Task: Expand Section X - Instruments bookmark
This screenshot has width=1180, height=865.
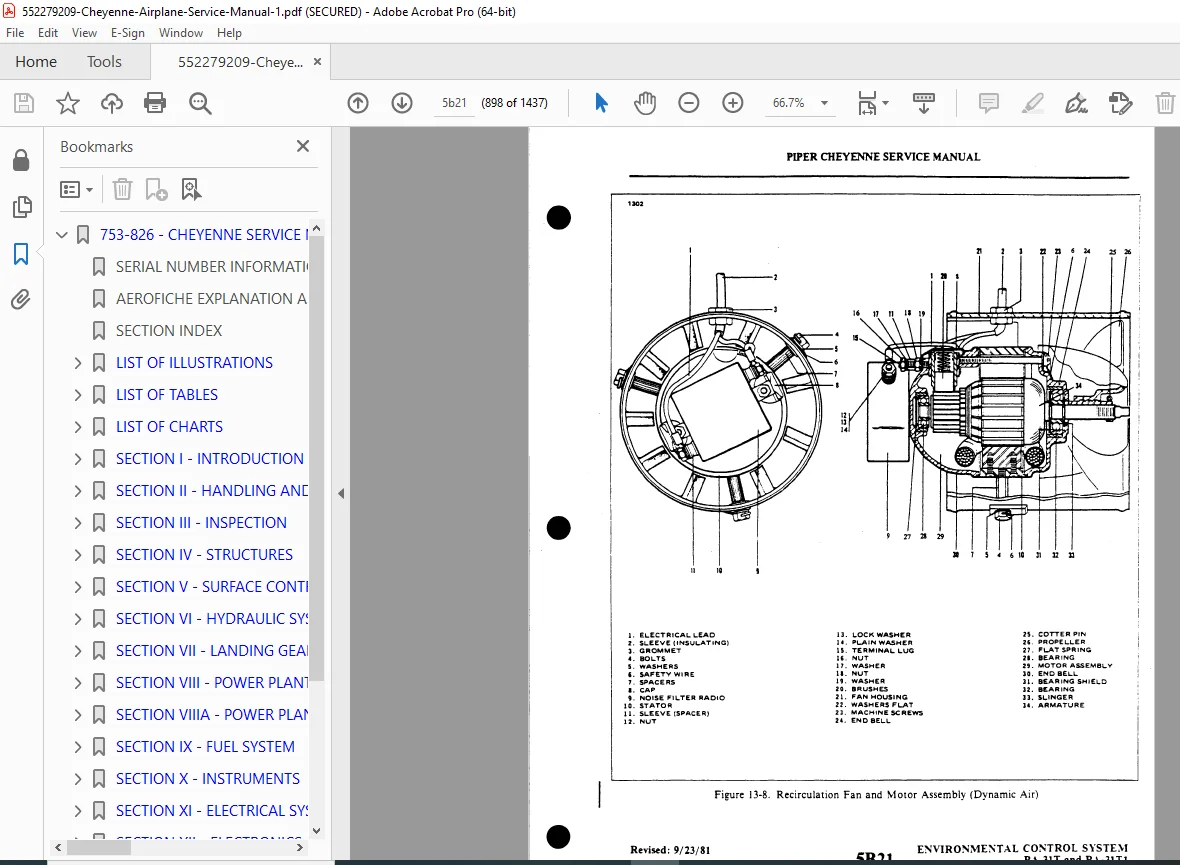Action: 78,778
